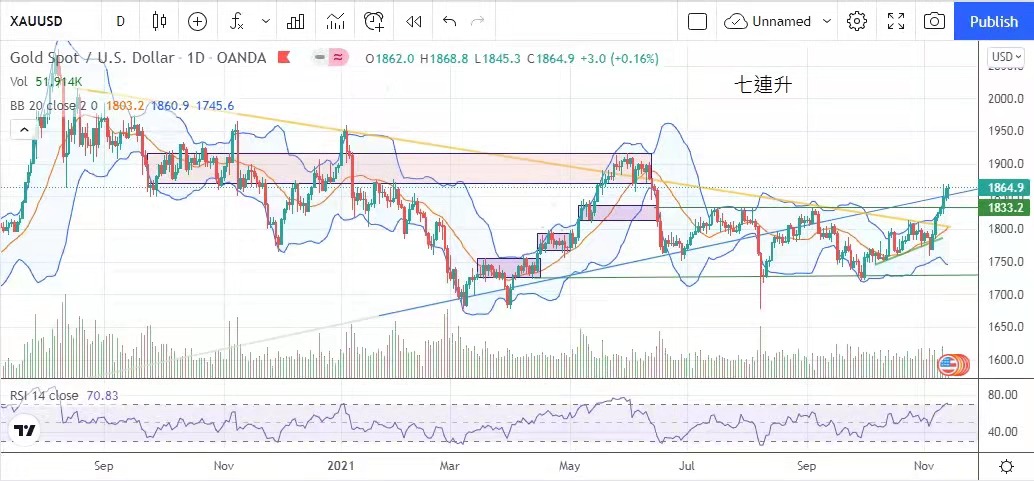Open the financials bar chart icon
This screenshot has height=481, width=1034.
pyautogui.click(x=296, y=21)
